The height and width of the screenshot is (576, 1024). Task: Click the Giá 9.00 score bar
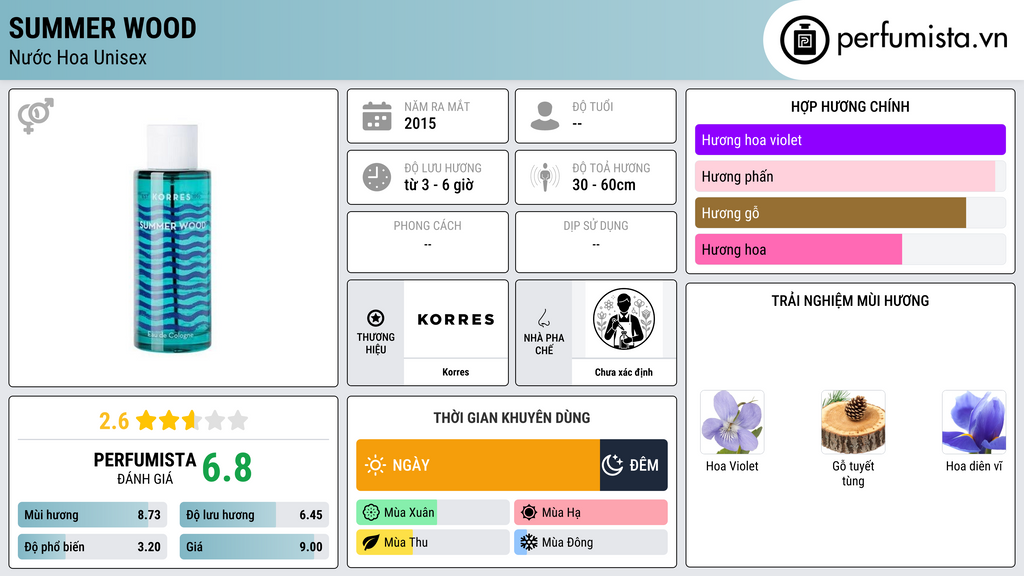[254, 547]
